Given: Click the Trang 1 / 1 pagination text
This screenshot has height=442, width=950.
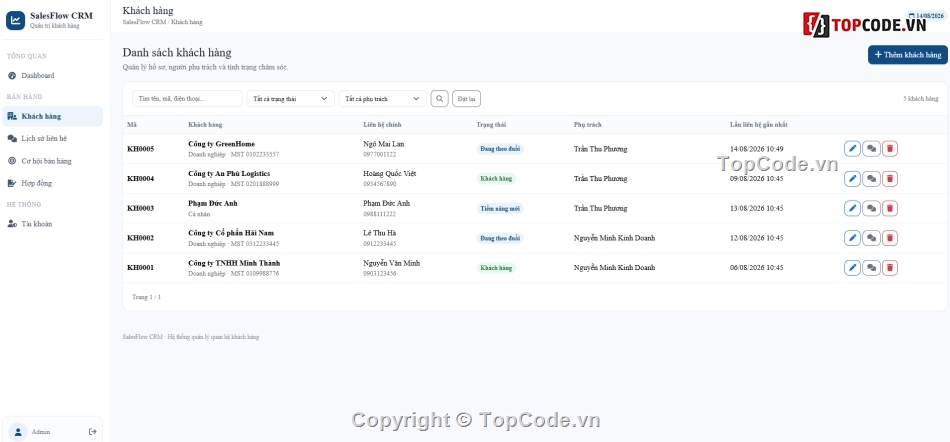Looking at the screenshot, I should [x=147, y=297].
